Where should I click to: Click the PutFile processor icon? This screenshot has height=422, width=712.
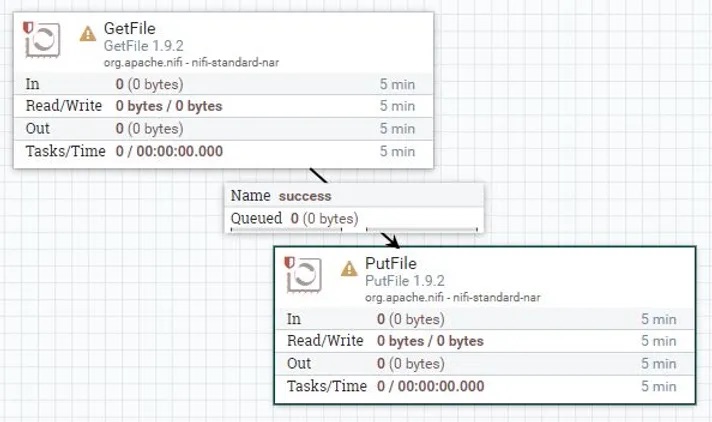pyautogui.click(x=304, y=275)
